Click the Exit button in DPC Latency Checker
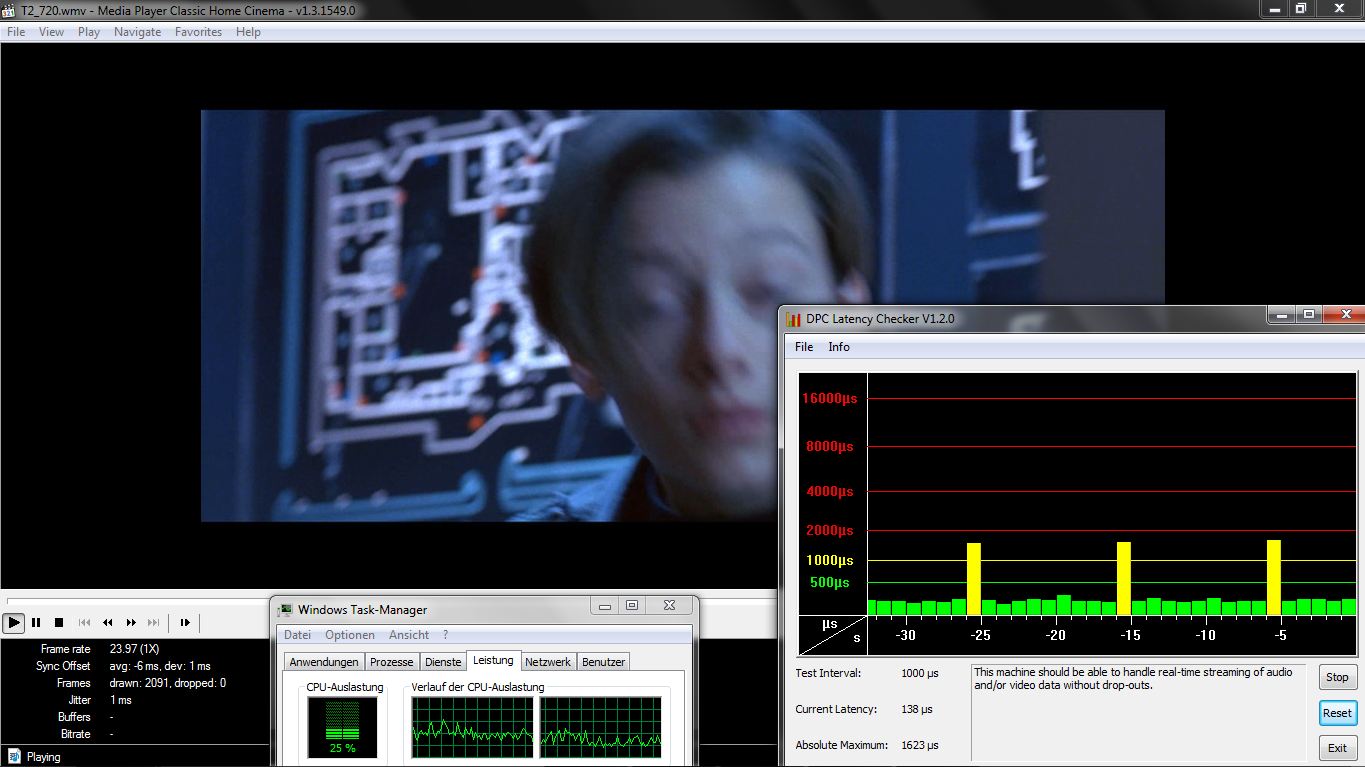This screenshot has height=767, width=1365. pos(1337,748)
